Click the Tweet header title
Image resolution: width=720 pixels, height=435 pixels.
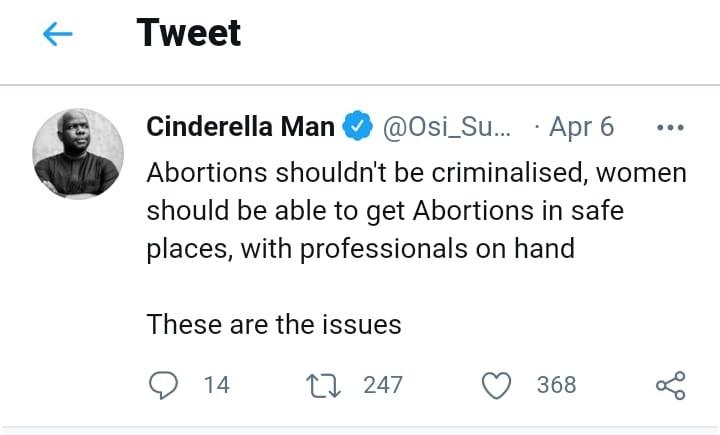[189, 34]
